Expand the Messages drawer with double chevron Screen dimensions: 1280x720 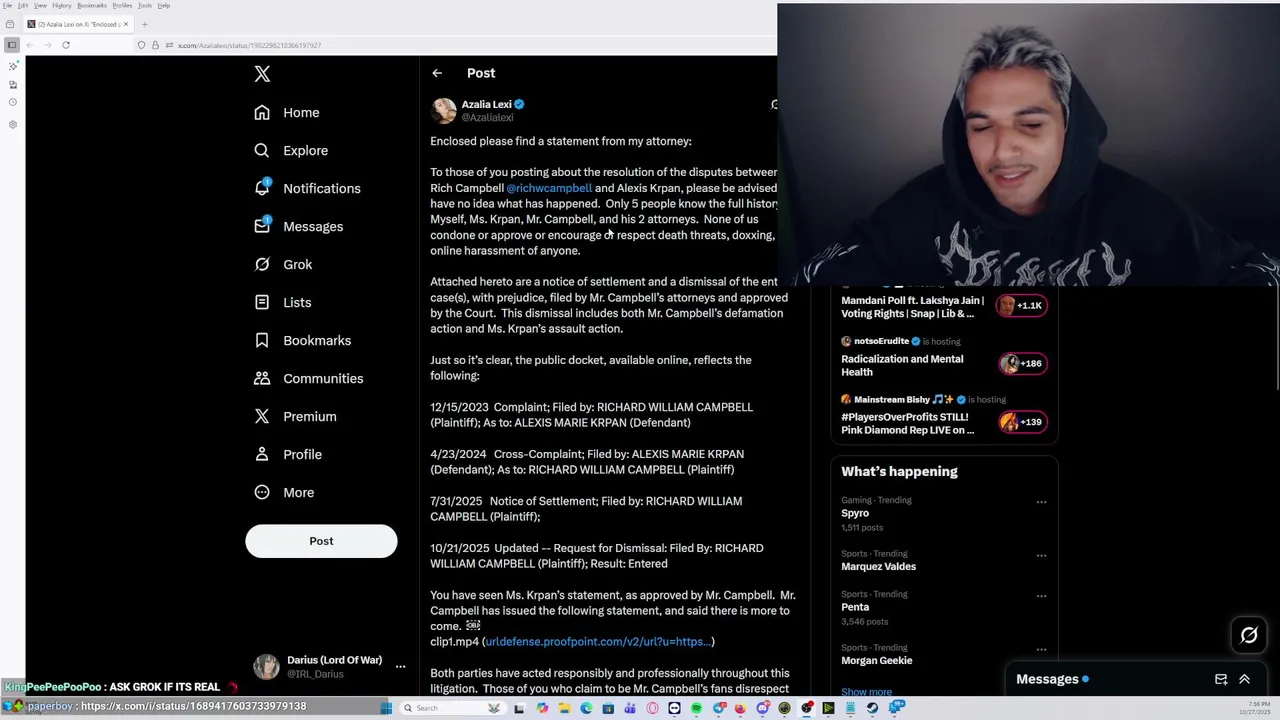tap(1245, 680)
